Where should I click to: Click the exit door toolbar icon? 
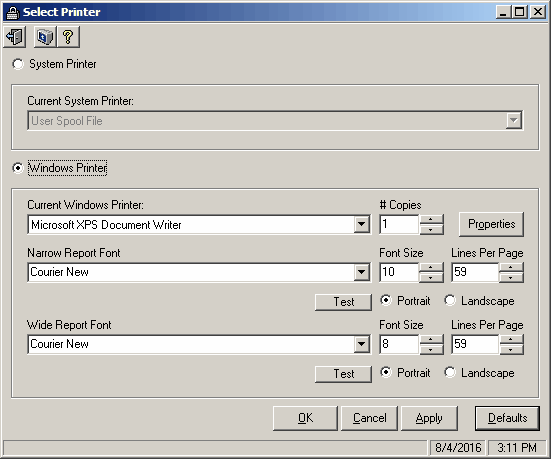click(x=14, y=37)
